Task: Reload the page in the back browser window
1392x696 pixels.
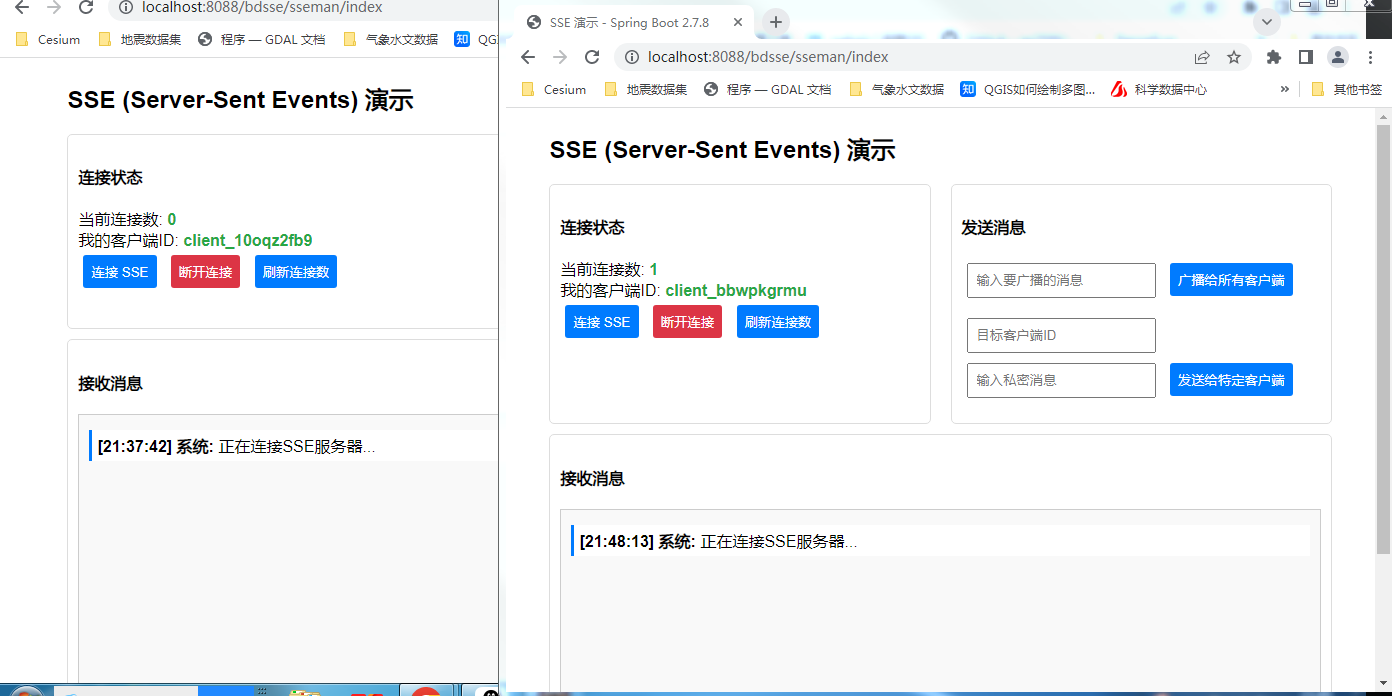Action: tap(86, 8)
